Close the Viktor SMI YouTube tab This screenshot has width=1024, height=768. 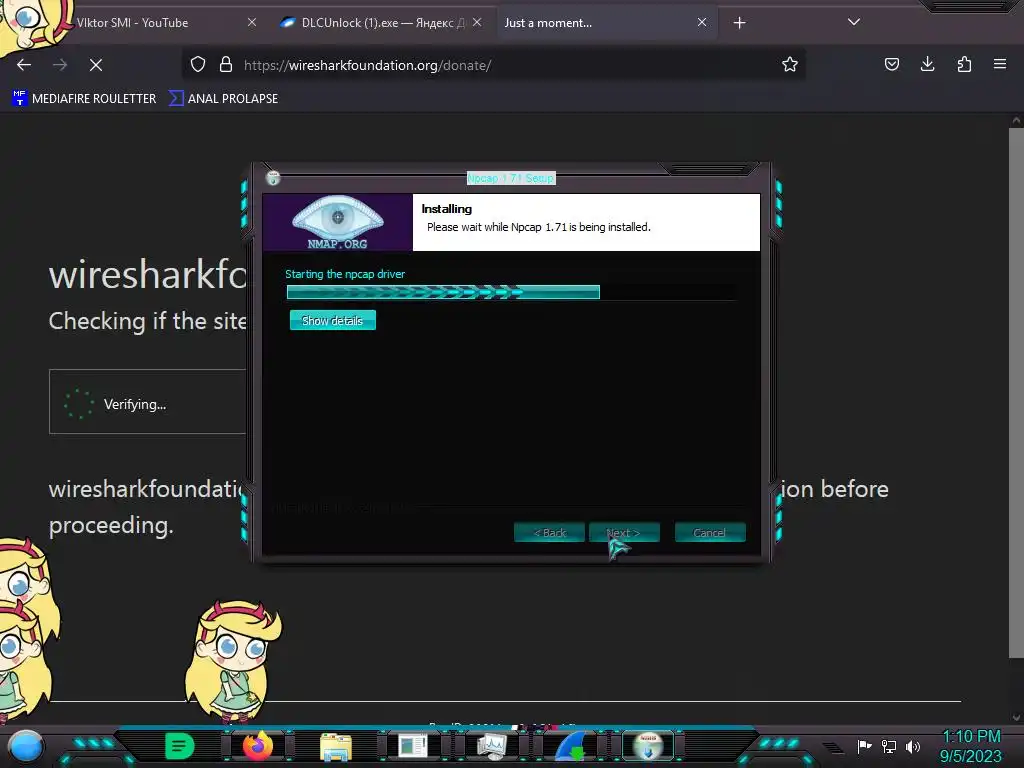(x=252, y=22)
